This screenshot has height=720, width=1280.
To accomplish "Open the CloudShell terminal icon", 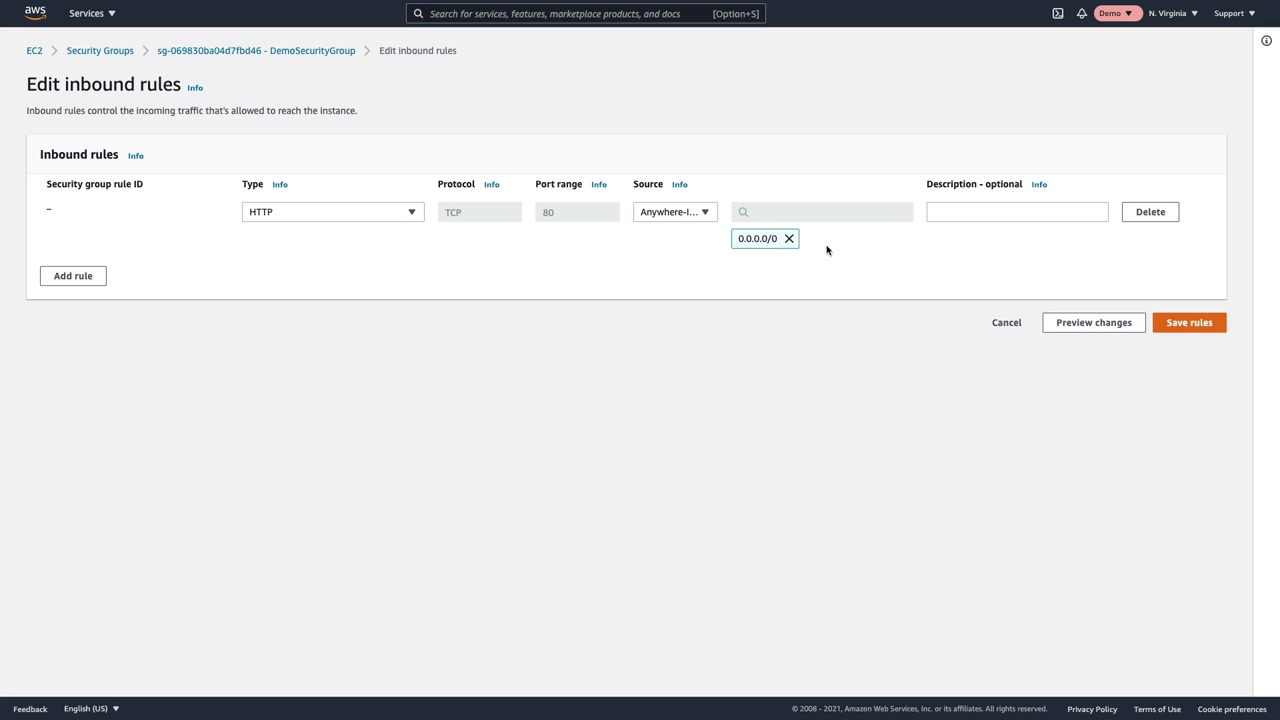I will (x=1058, y=13).
